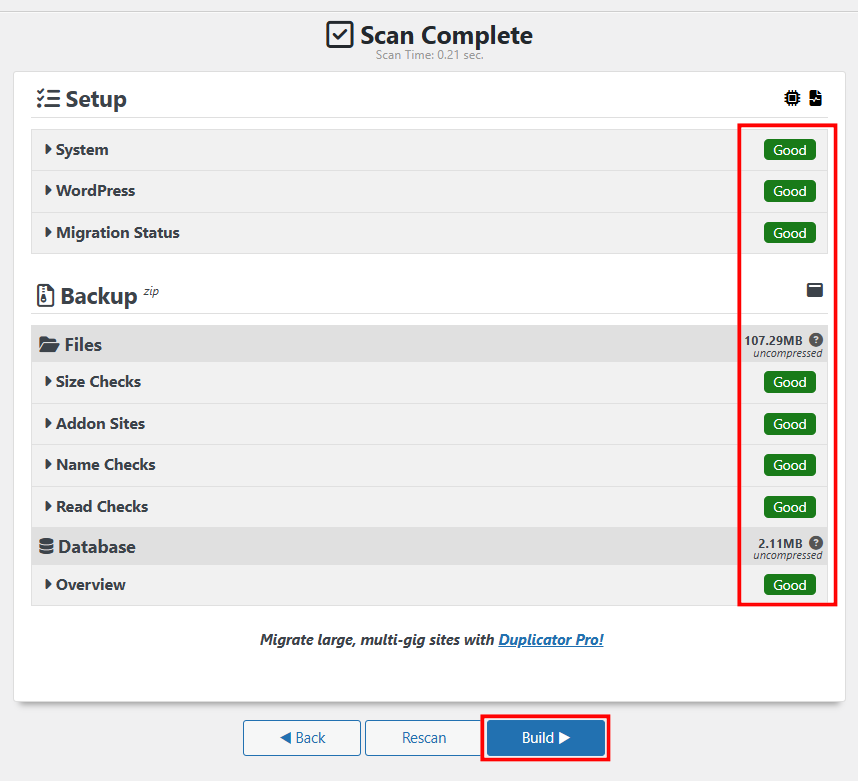Click the Backup zip file icon
858x781 pixels.
45,296
